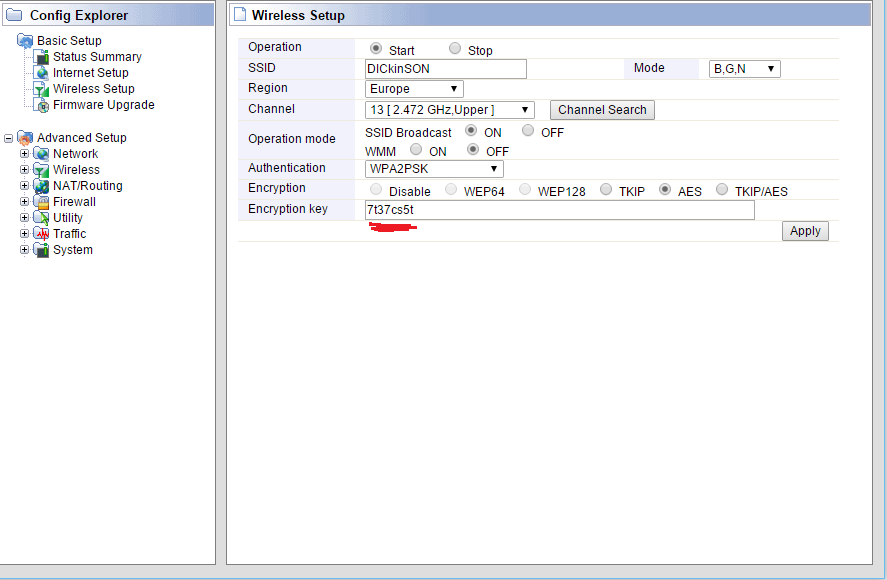Select the disabled Disable encryption option
The image size is (887, 580).
point(376,190)
